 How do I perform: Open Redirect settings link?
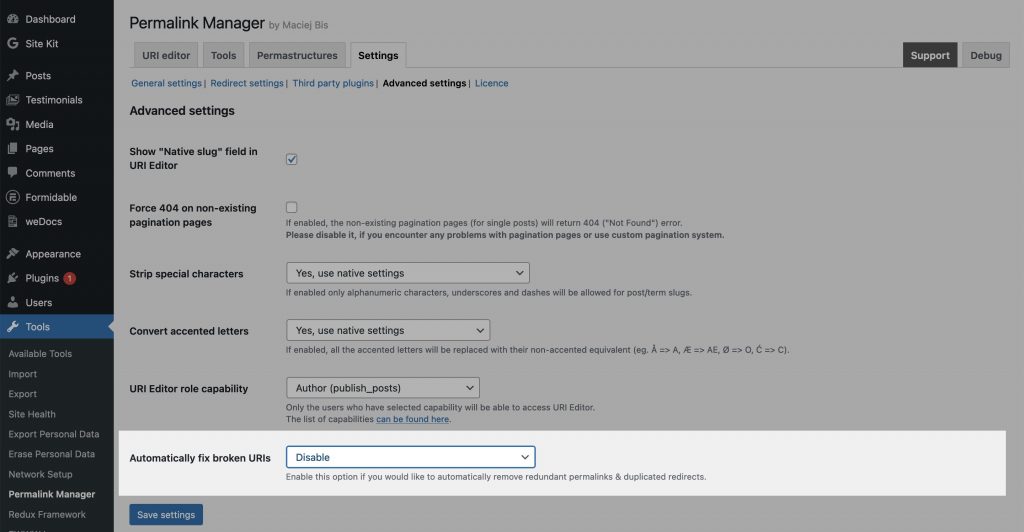point(247,83)
